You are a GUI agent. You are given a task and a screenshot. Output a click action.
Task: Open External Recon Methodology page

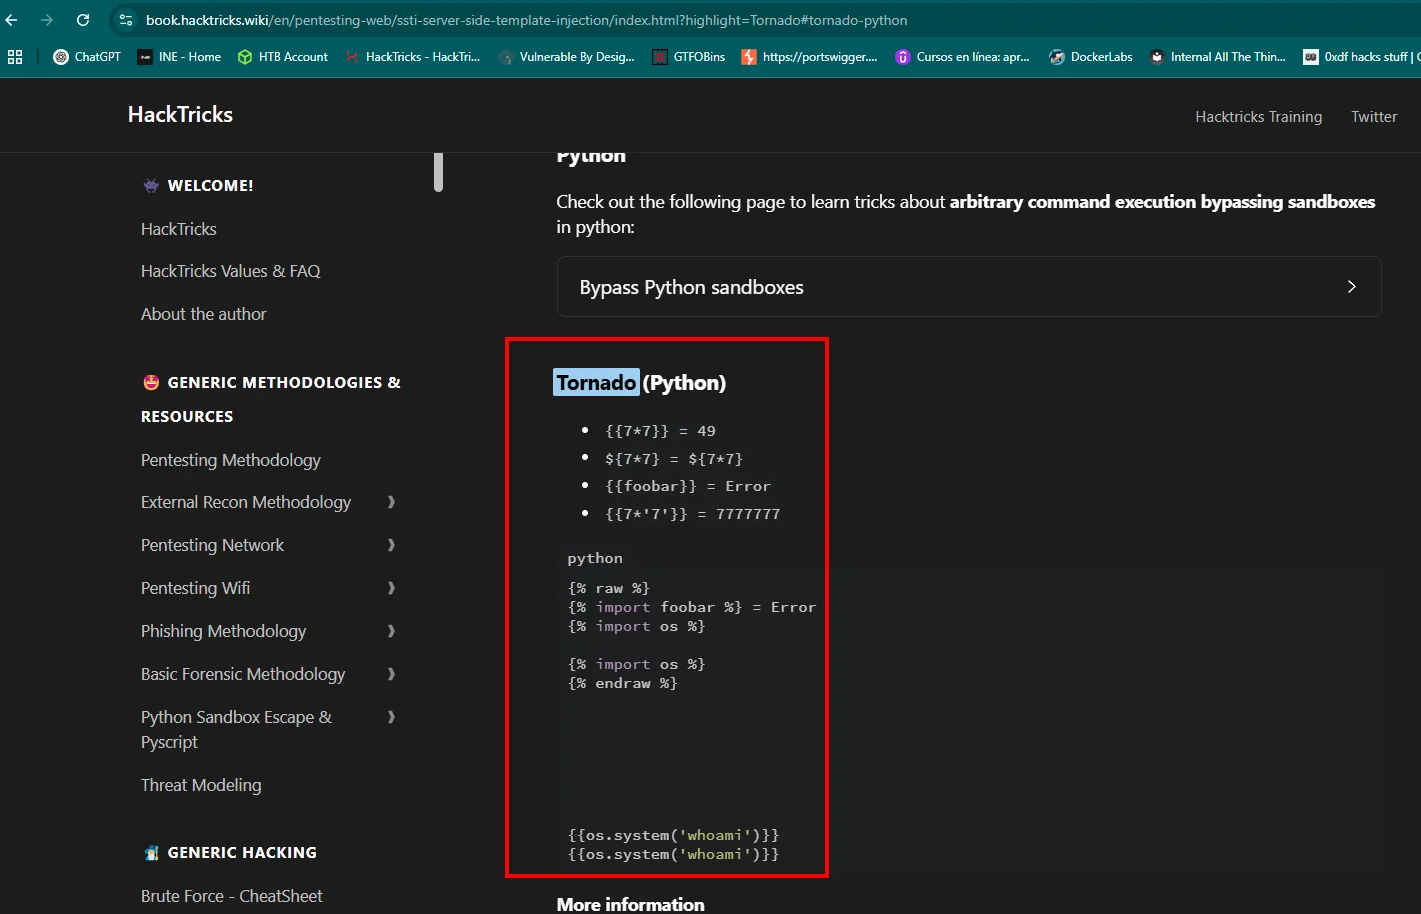(x=246, y=502)
